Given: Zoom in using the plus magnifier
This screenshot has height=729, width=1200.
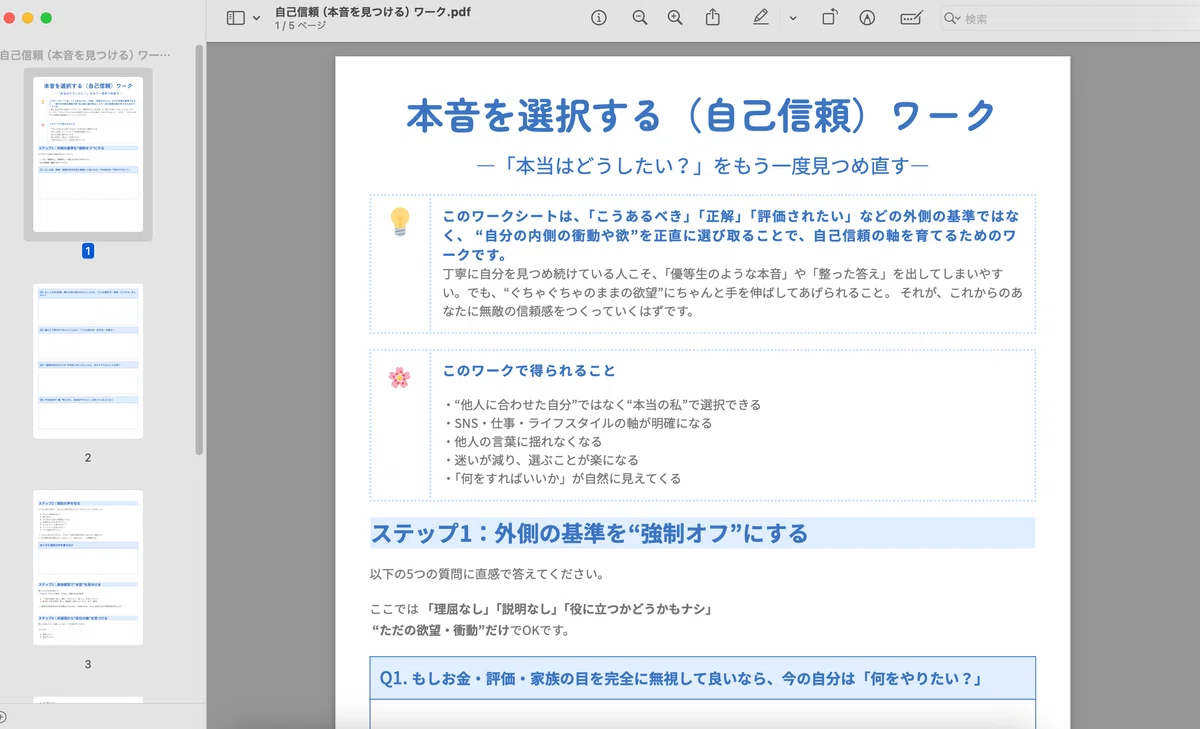Looking at the screenshot, I should click(675, 17).
